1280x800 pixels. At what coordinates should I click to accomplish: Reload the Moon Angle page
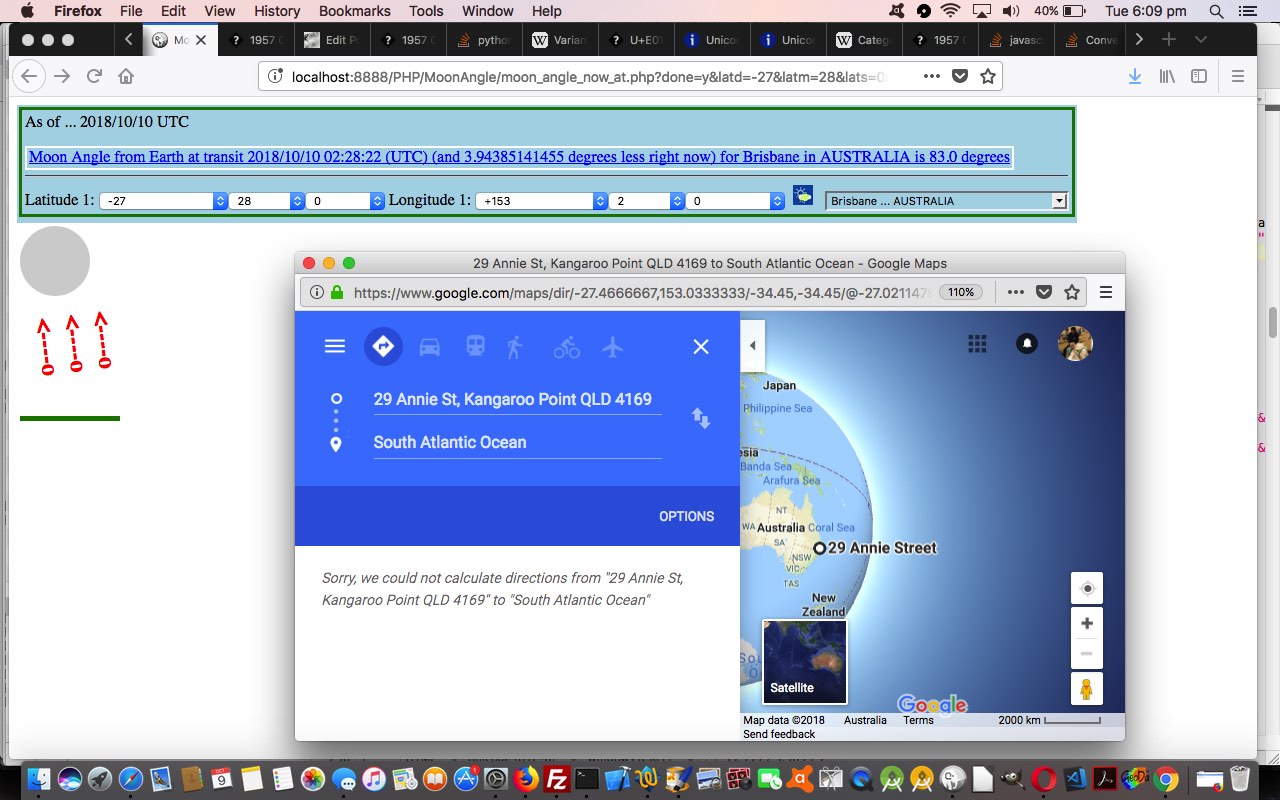coord(94,76)
